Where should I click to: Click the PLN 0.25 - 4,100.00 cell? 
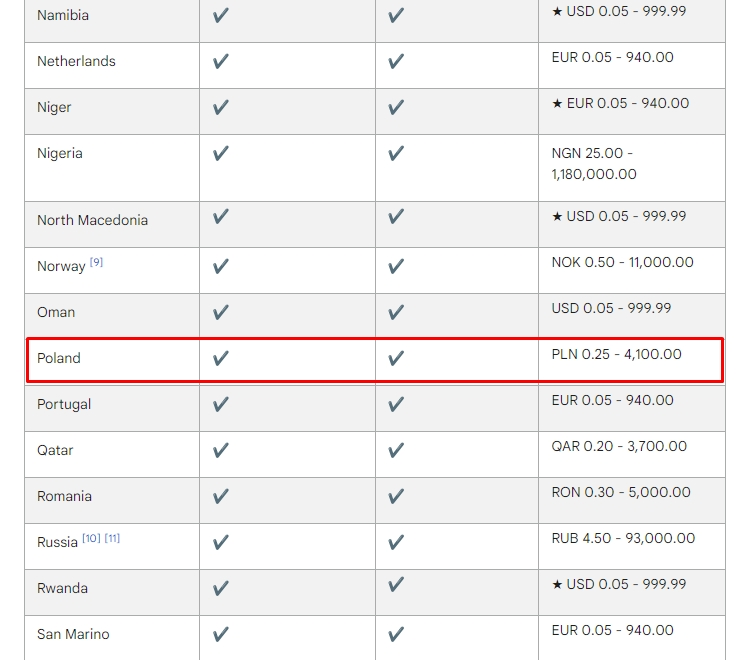[x=616, y=354]
